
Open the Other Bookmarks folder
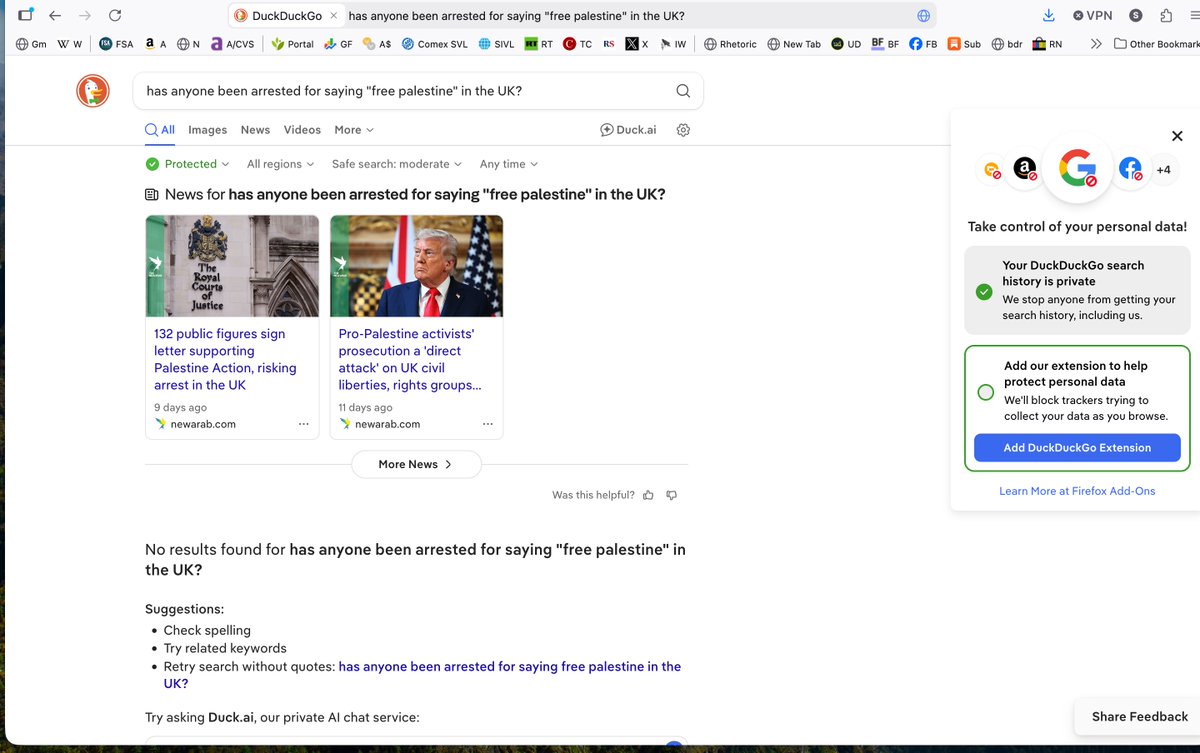[1156, 44]
